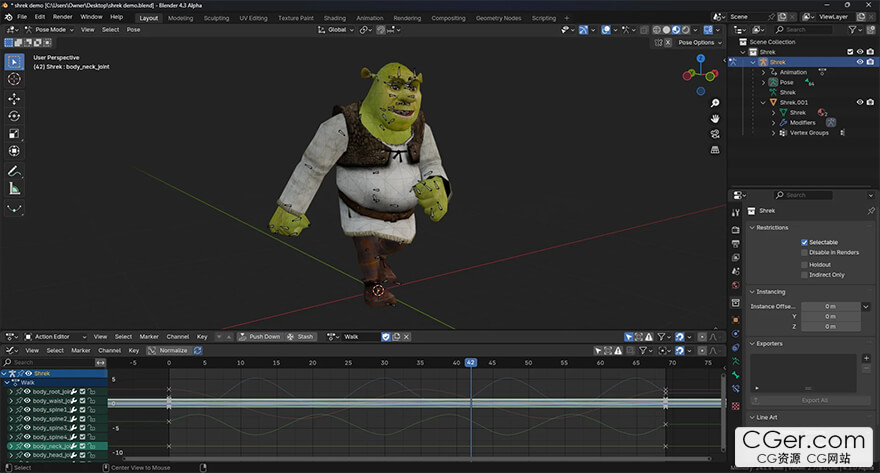Click the zoom magnifier viewport gizmo
Image resolution: width=880 pixels, height=473 pixels.
[715, 103]
